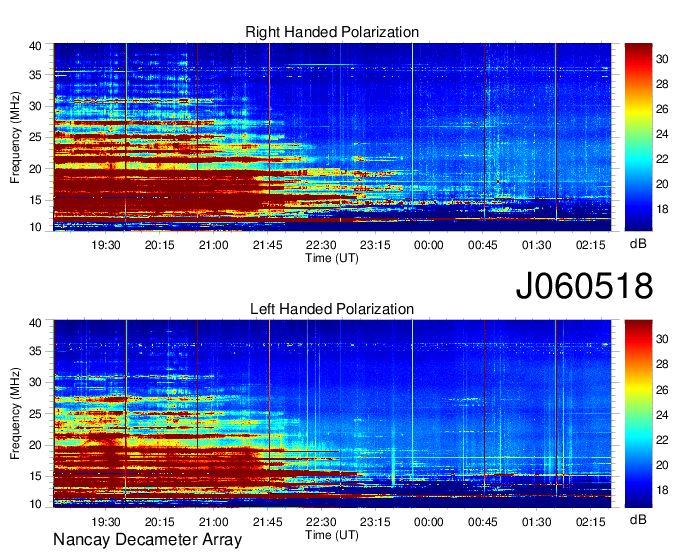Click the top plot's "Time (UT)" axis label
The image size is (680, 552).
332,258
